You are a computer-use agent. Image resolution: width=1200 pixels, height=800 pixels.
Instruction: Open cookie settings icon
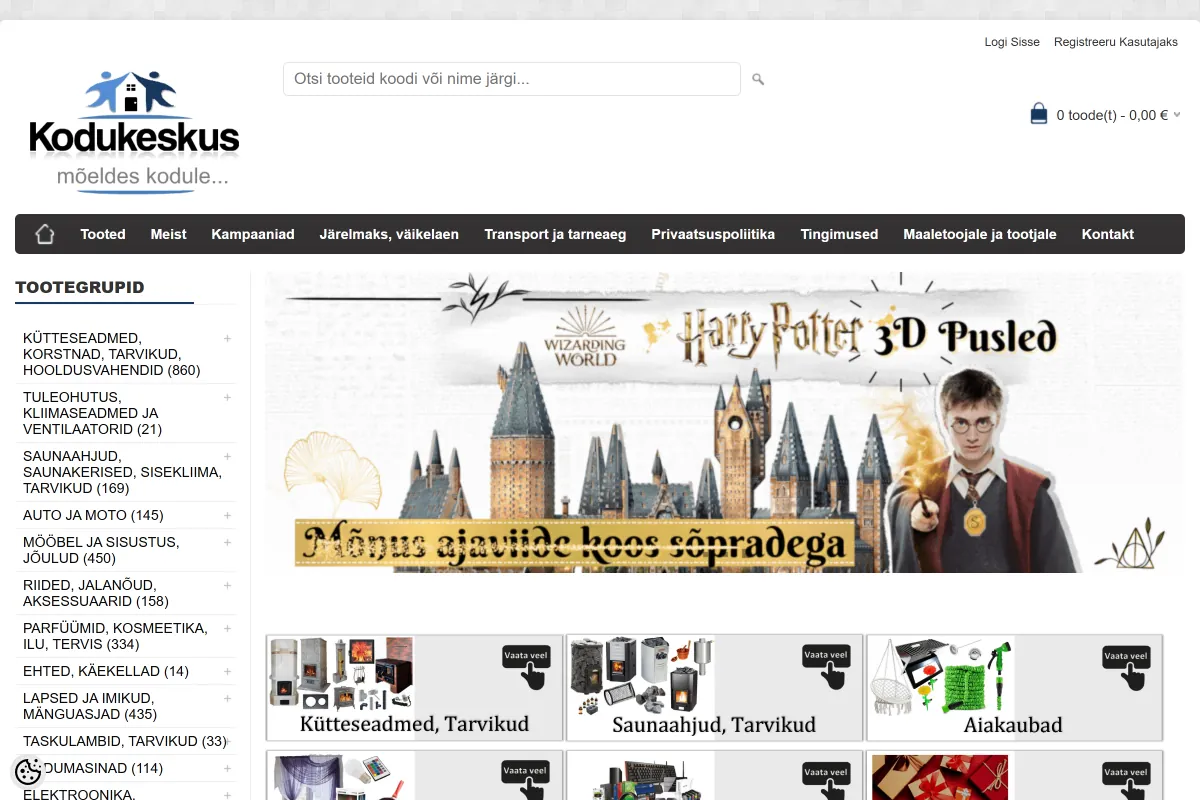coord(28,771)
